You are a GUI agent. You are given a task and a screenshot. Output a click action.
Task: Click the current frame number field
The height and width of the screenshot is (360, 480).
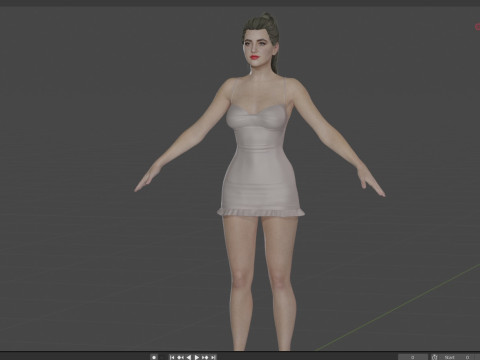click(413, 357)
